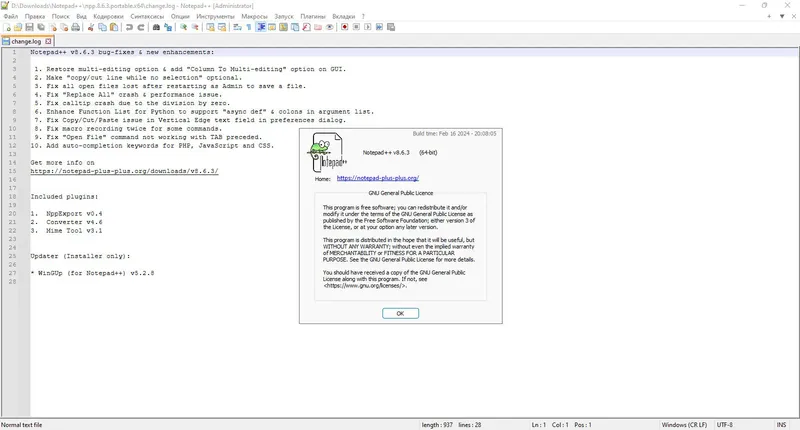Close the change.log tab with its X
The width and height of the screenshot is (800, 430).
coord(48,41)
